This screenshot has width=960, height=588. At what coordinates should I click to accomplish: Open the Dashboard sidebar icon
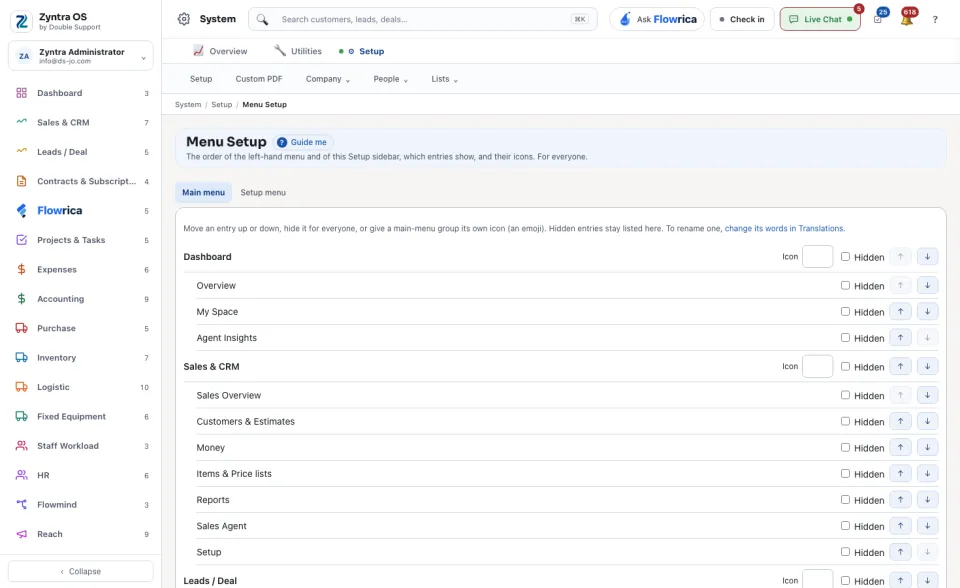(x=21, y=93)
